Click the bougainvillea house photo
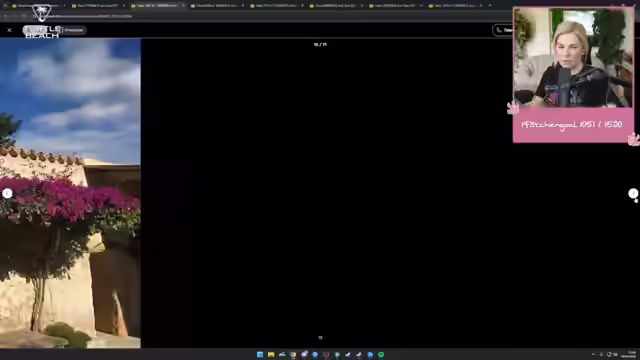The height and width of the screenshot is (360, 640). pyautogui.click(x=70, y=193)
